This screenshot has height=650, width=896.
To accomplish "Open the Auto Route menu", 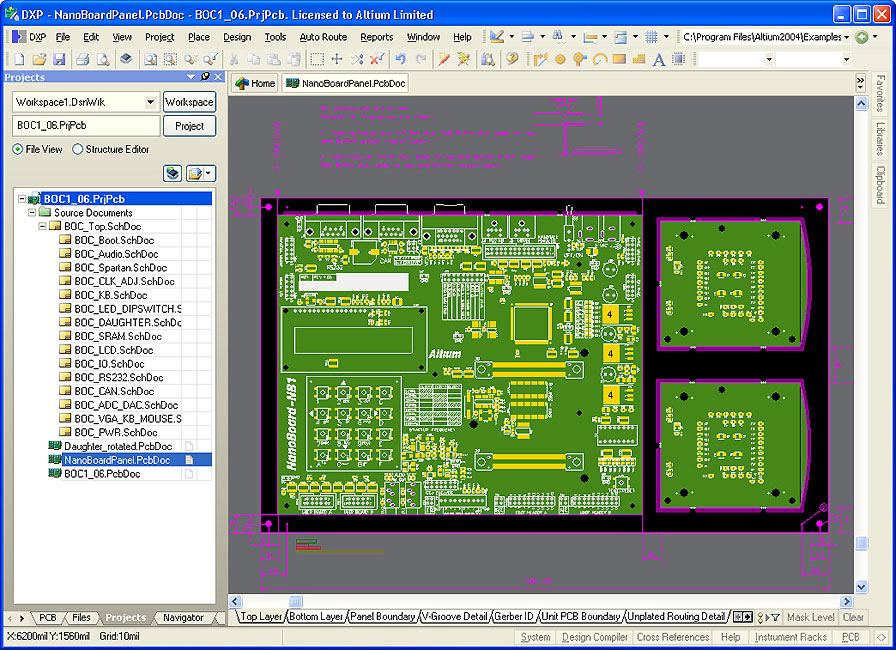I will pos(323,37).
